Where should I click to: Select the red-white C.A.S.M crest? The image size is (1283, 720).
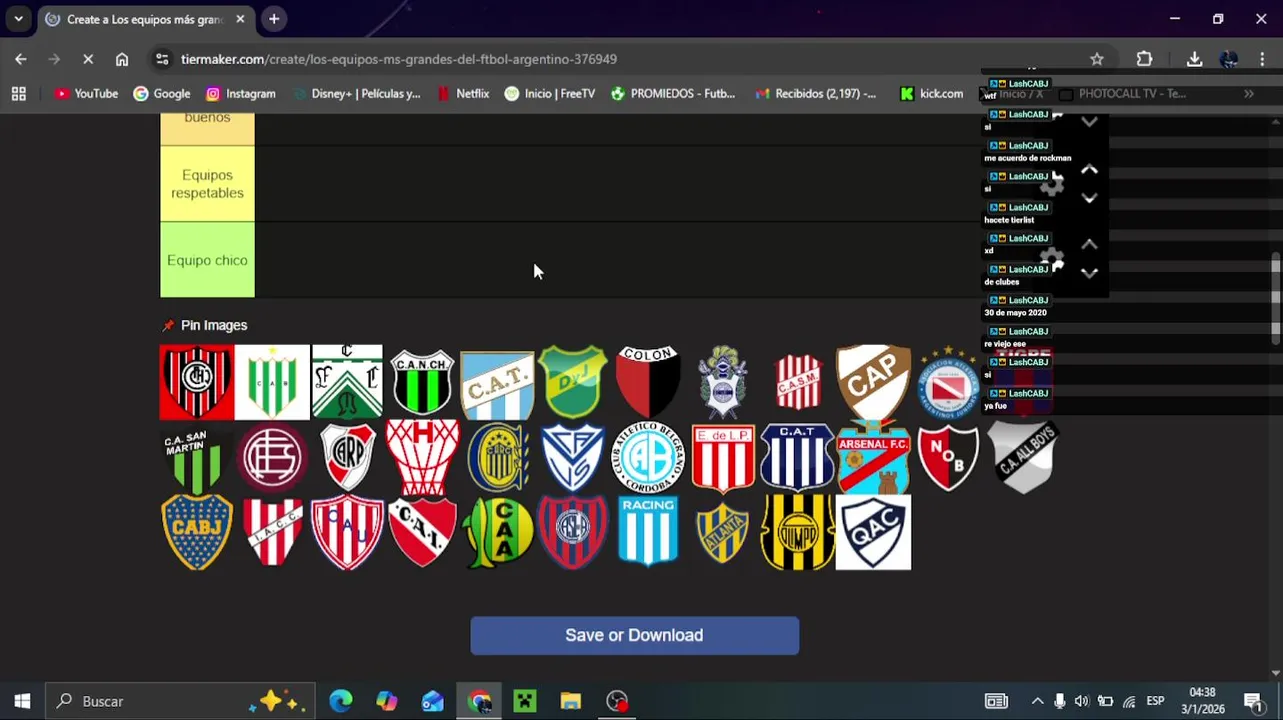(x=798, y=382)
